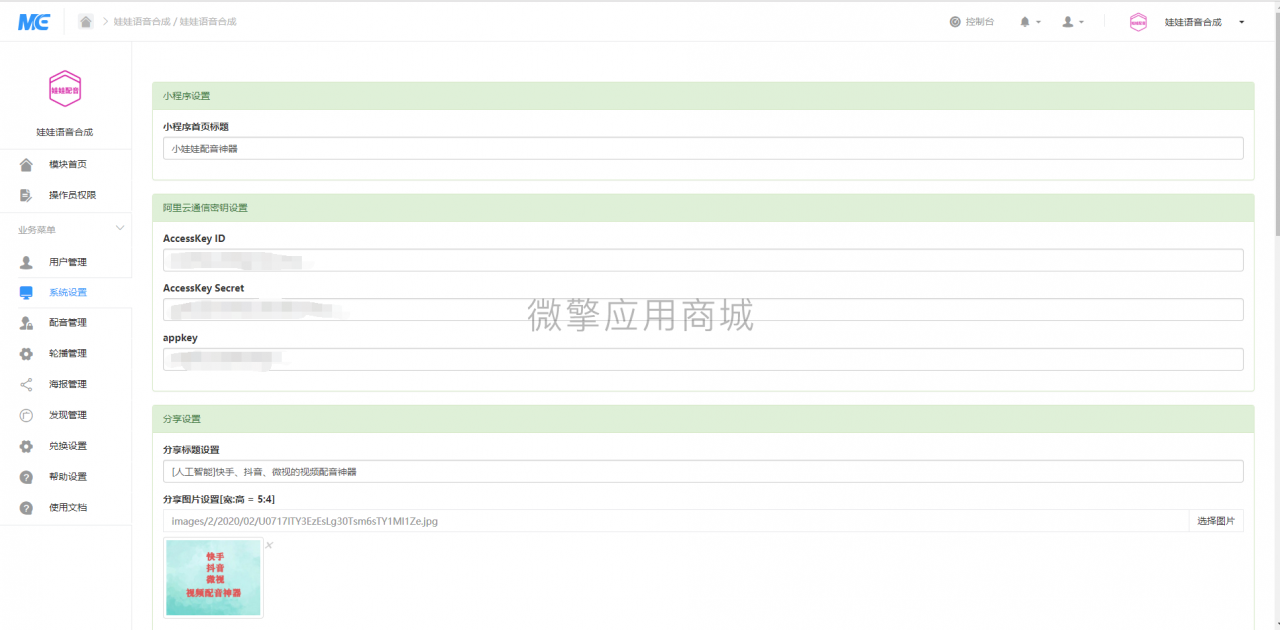
Task: Focus the 小程序首页标题 input field
Action: [703, 148]
